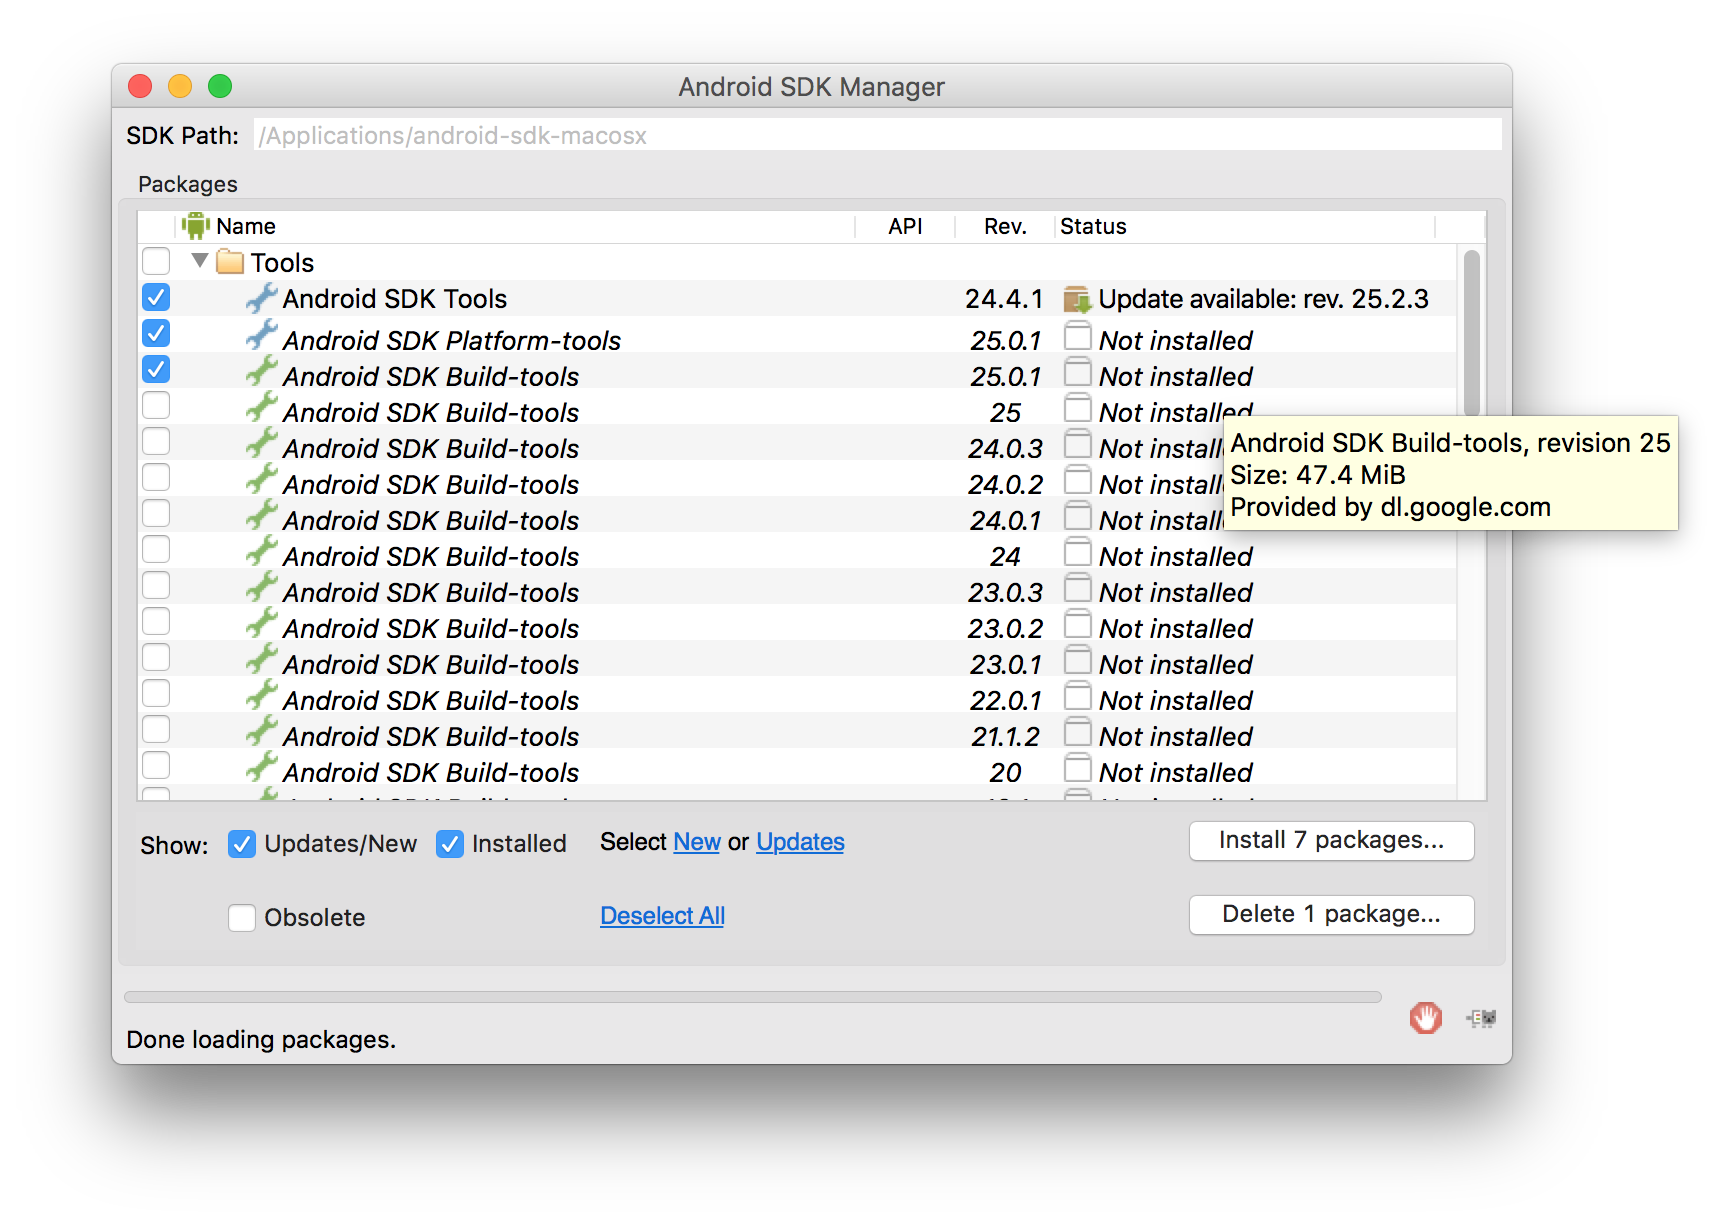Select New packages link
The width and height of the screenshot is (1712, 1224).
(x=697, y=842)
